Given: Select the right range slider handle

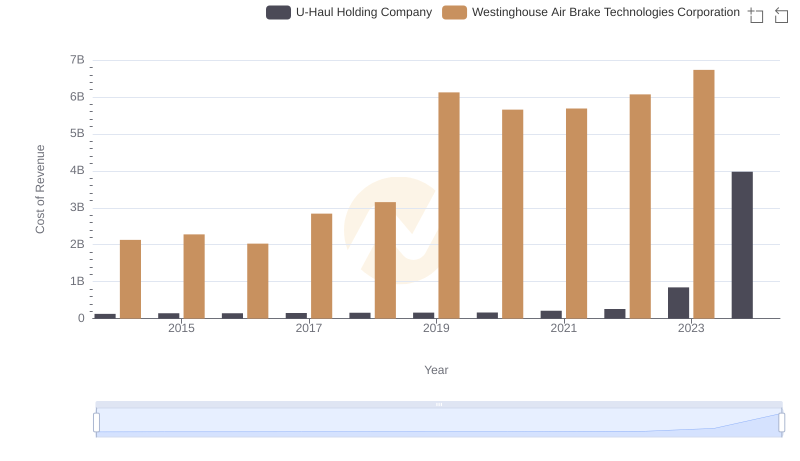Looking at the screenshot, I should coord(781,422).
